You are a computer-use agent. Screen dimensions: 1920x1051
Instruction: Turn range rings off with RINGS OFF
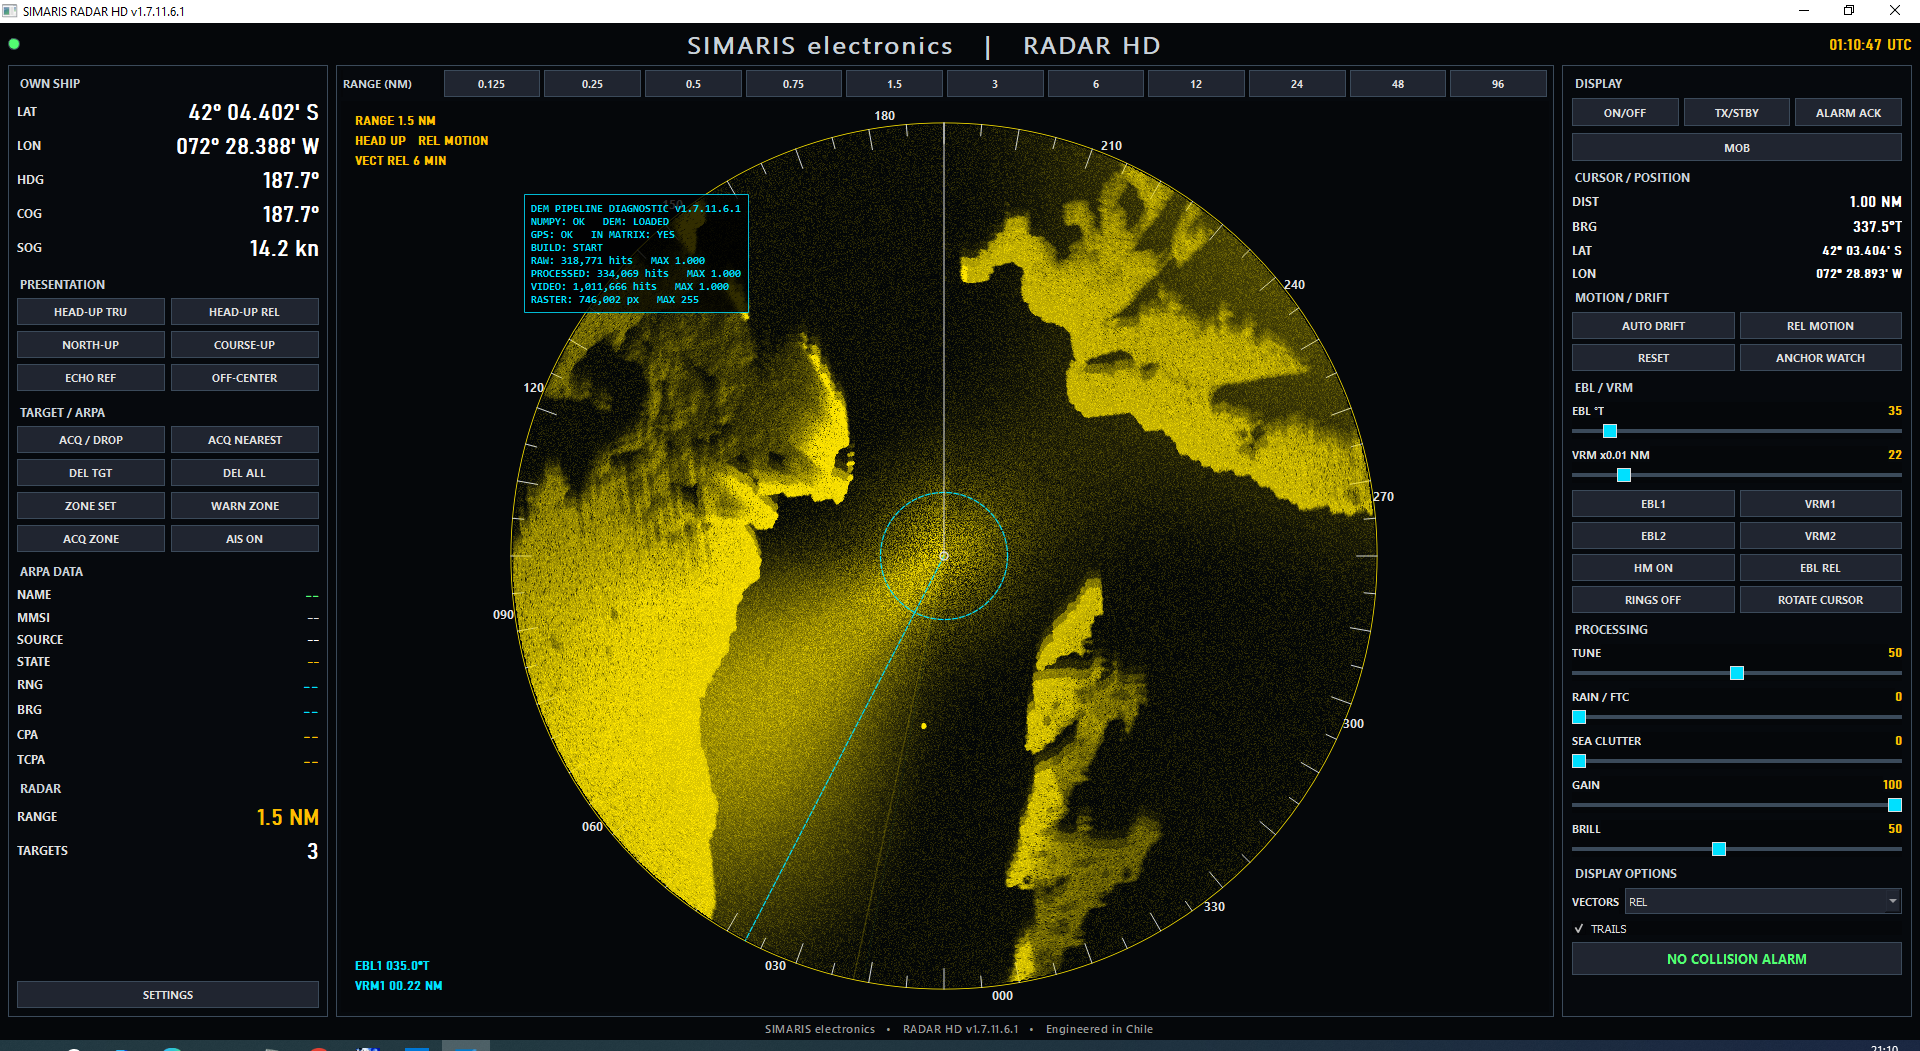tap(1653, 600)
